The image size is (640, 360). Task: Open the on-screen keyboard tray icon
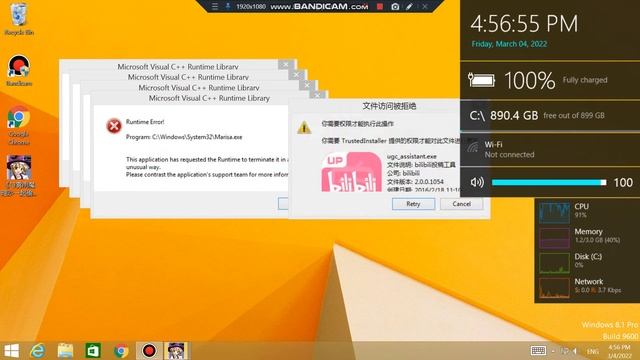pos(538,351)
